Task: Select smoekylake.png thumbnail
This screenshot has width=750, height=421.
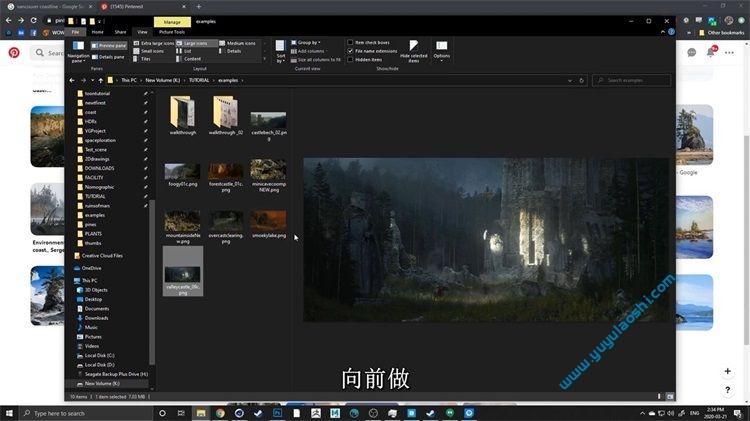Action: pos(269,224)
